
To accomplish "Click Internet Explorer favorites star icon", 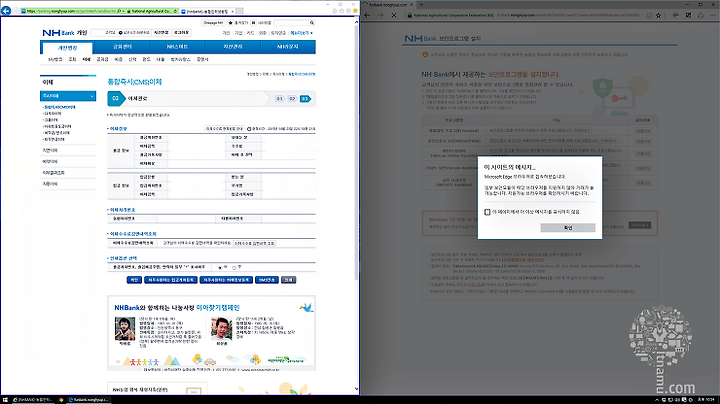I will point(342,11).
